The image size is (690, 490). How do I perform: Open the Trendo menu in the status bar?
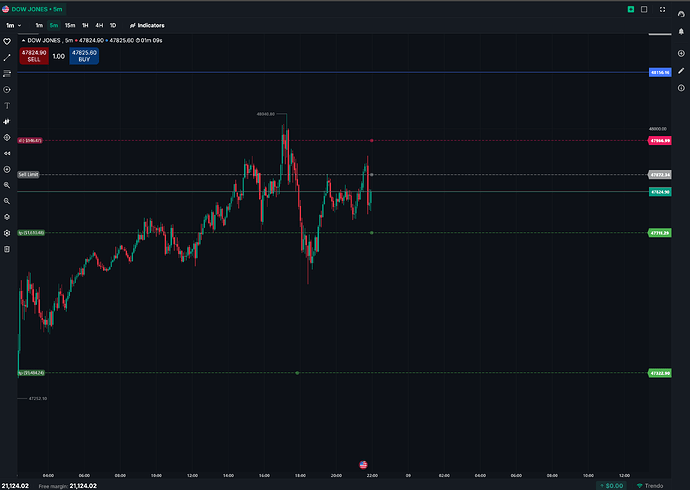tap(650, 486)
